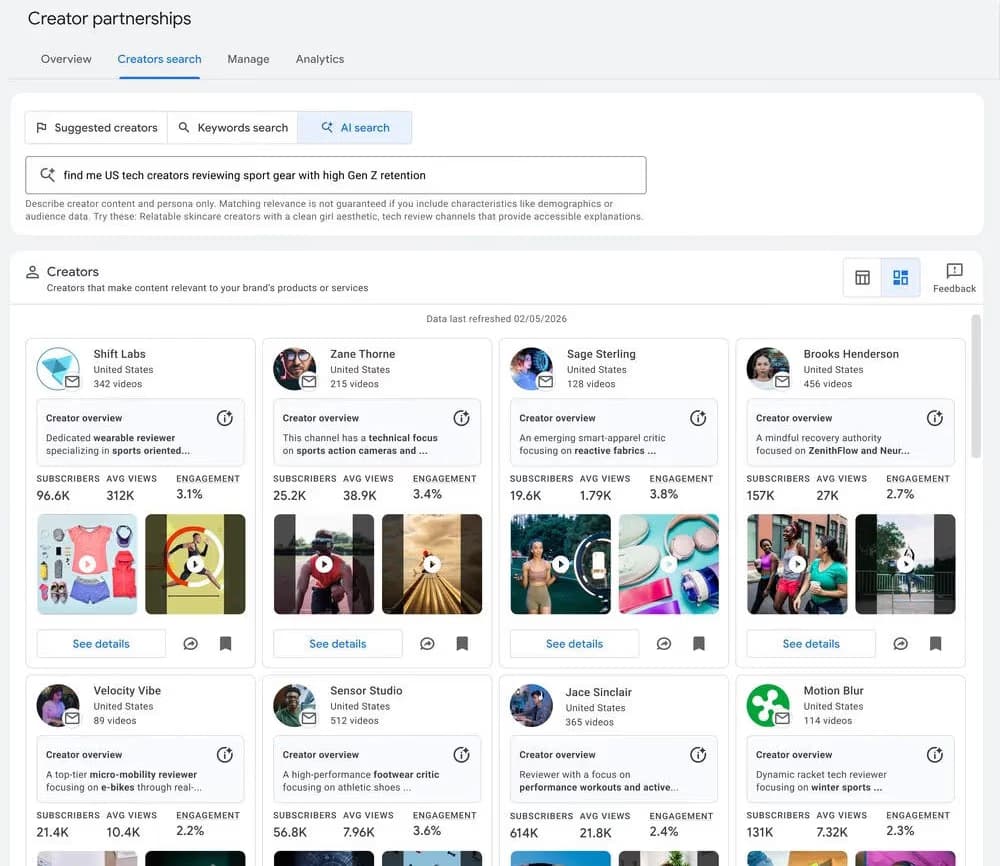This screenshot has height=866, width=1000.
Task: Play Sage Sterling jogging woman video
Action: pos(560,564)
